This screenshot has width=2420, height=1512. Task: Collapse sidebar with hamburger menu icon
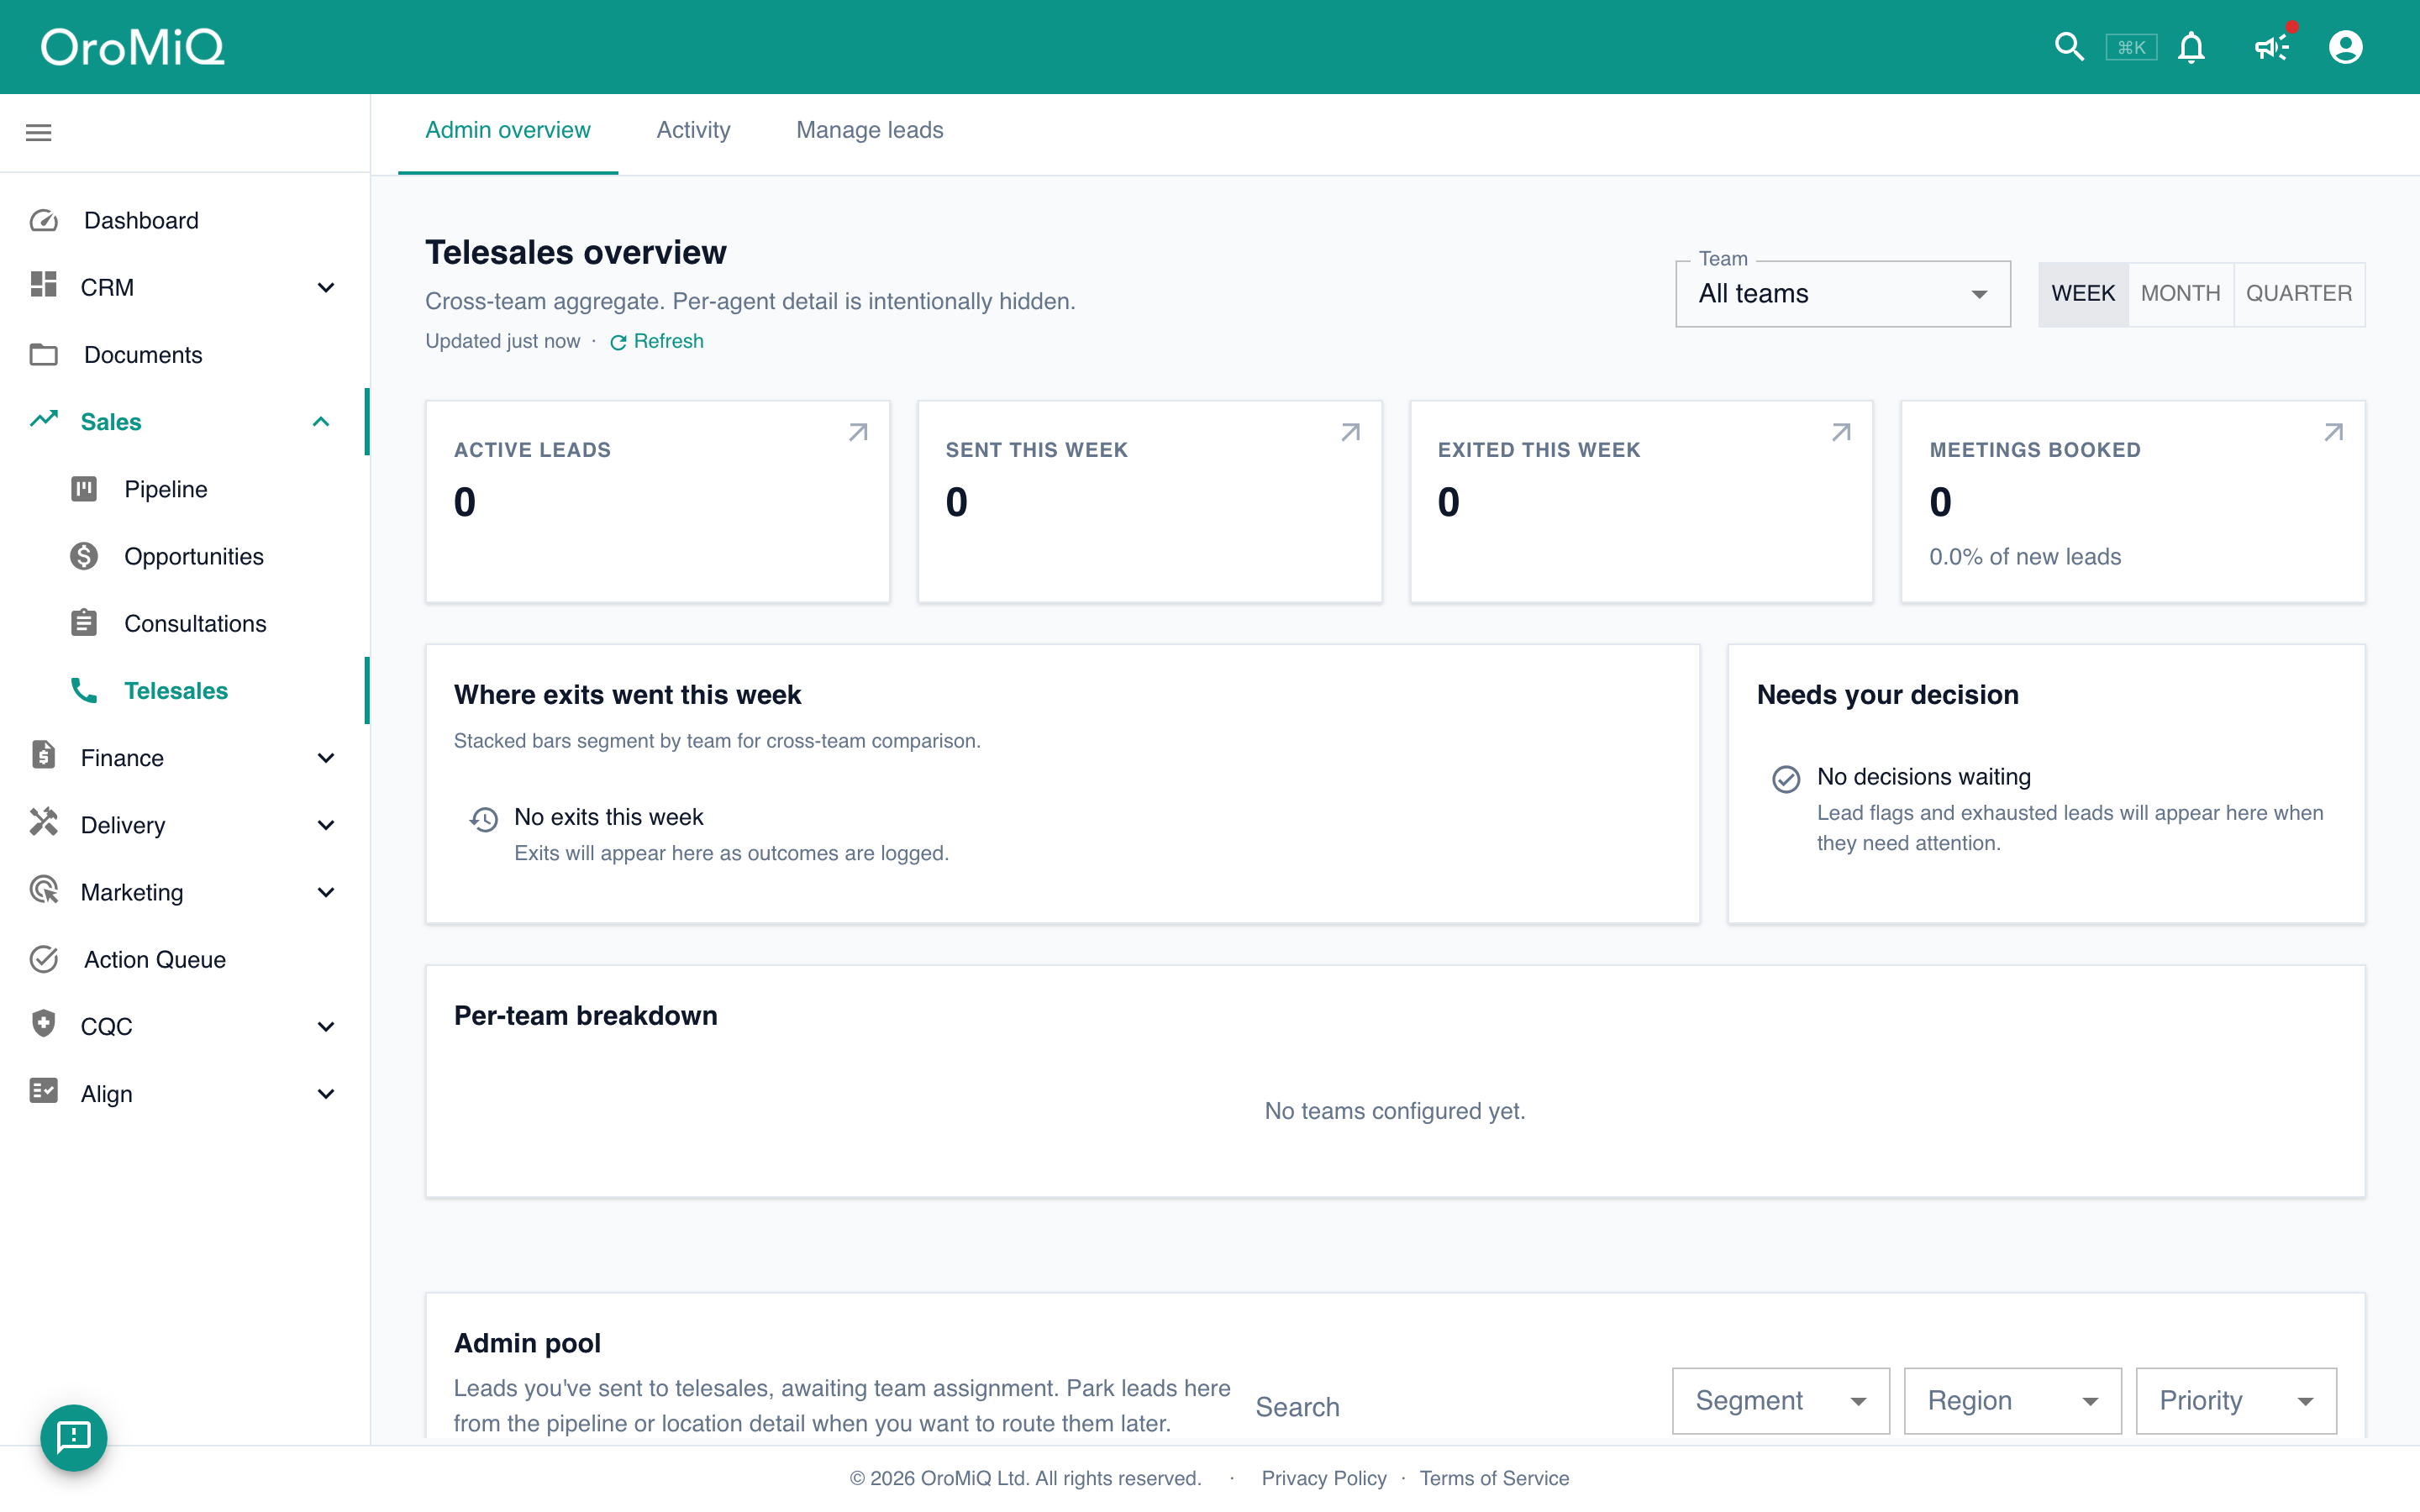coord(39,132)
